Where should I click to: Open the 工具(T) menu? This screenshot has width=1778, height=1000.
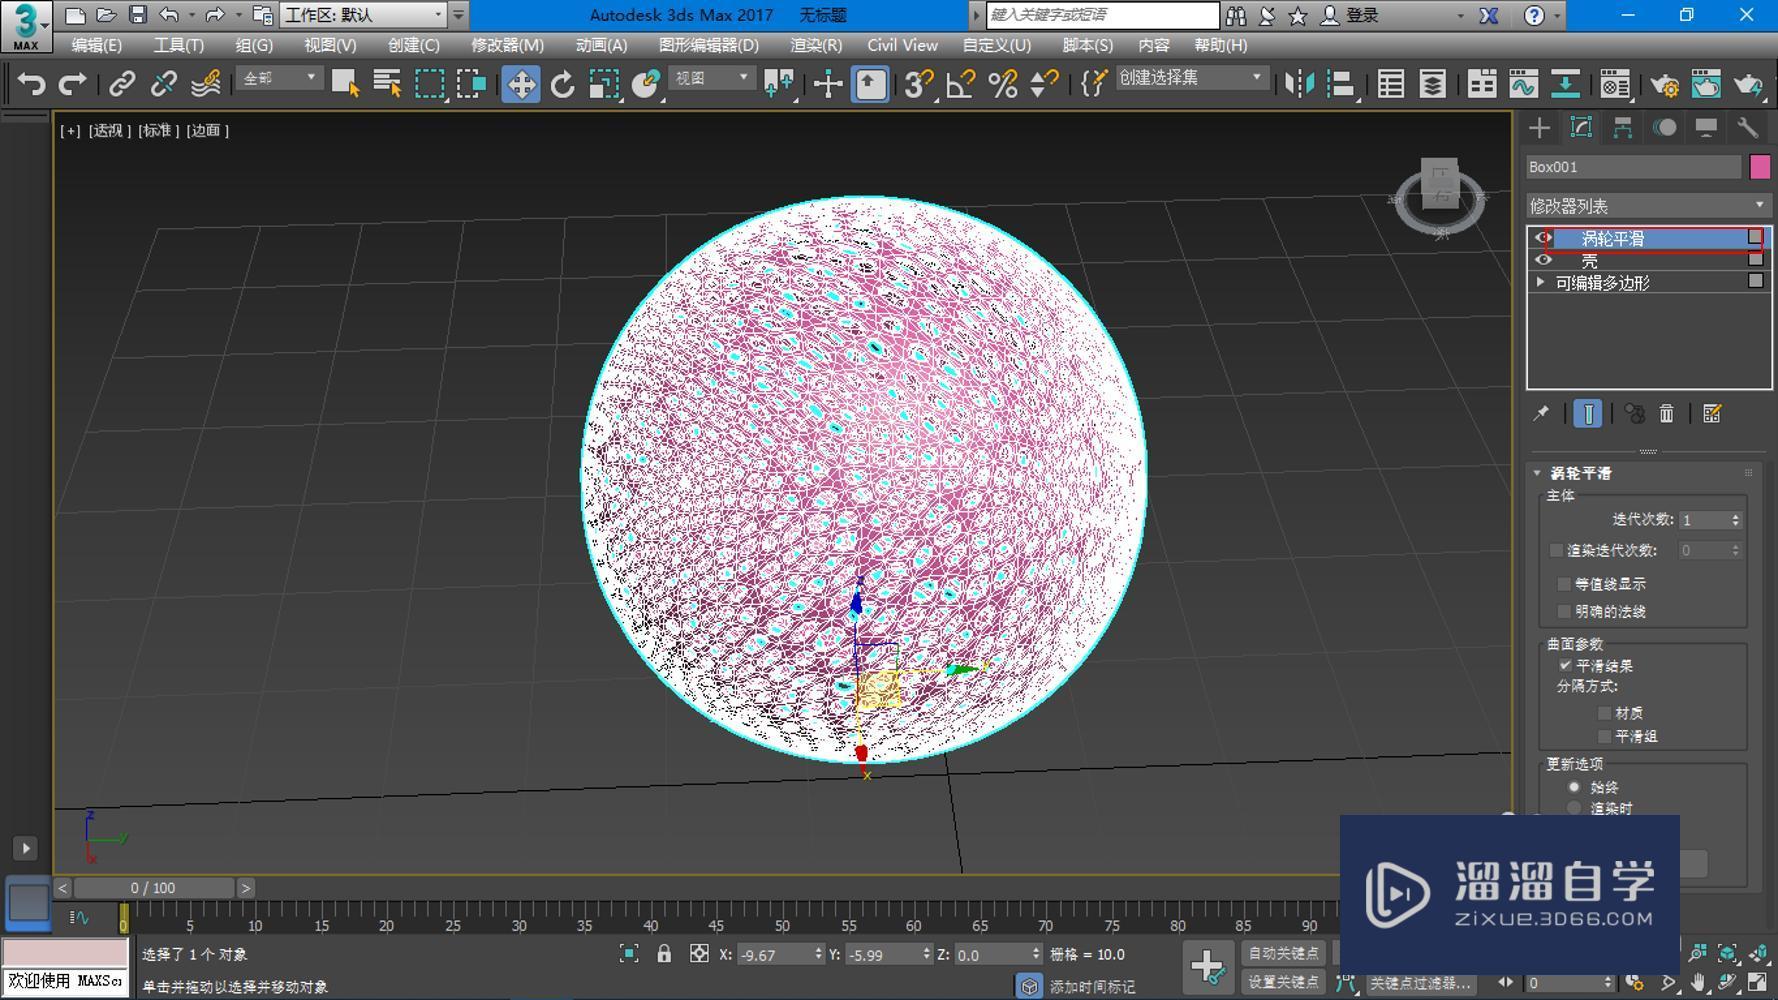point(178,45)
